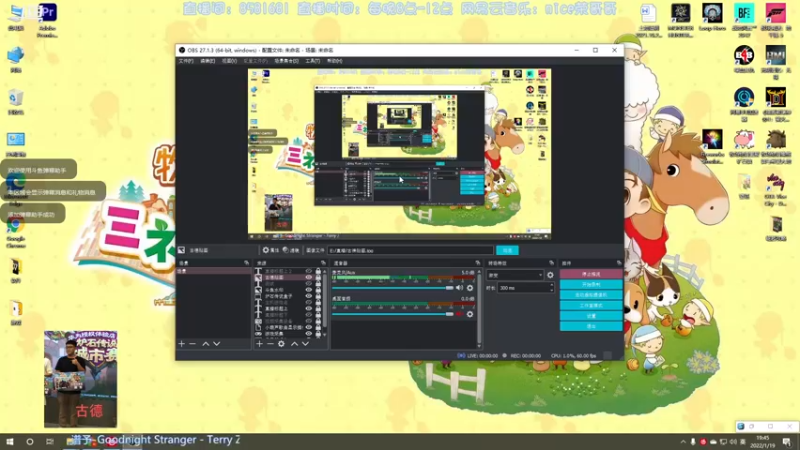Move the scene up in Scenes panel
This screenshot has width=800, height=450.
(206, 344)
